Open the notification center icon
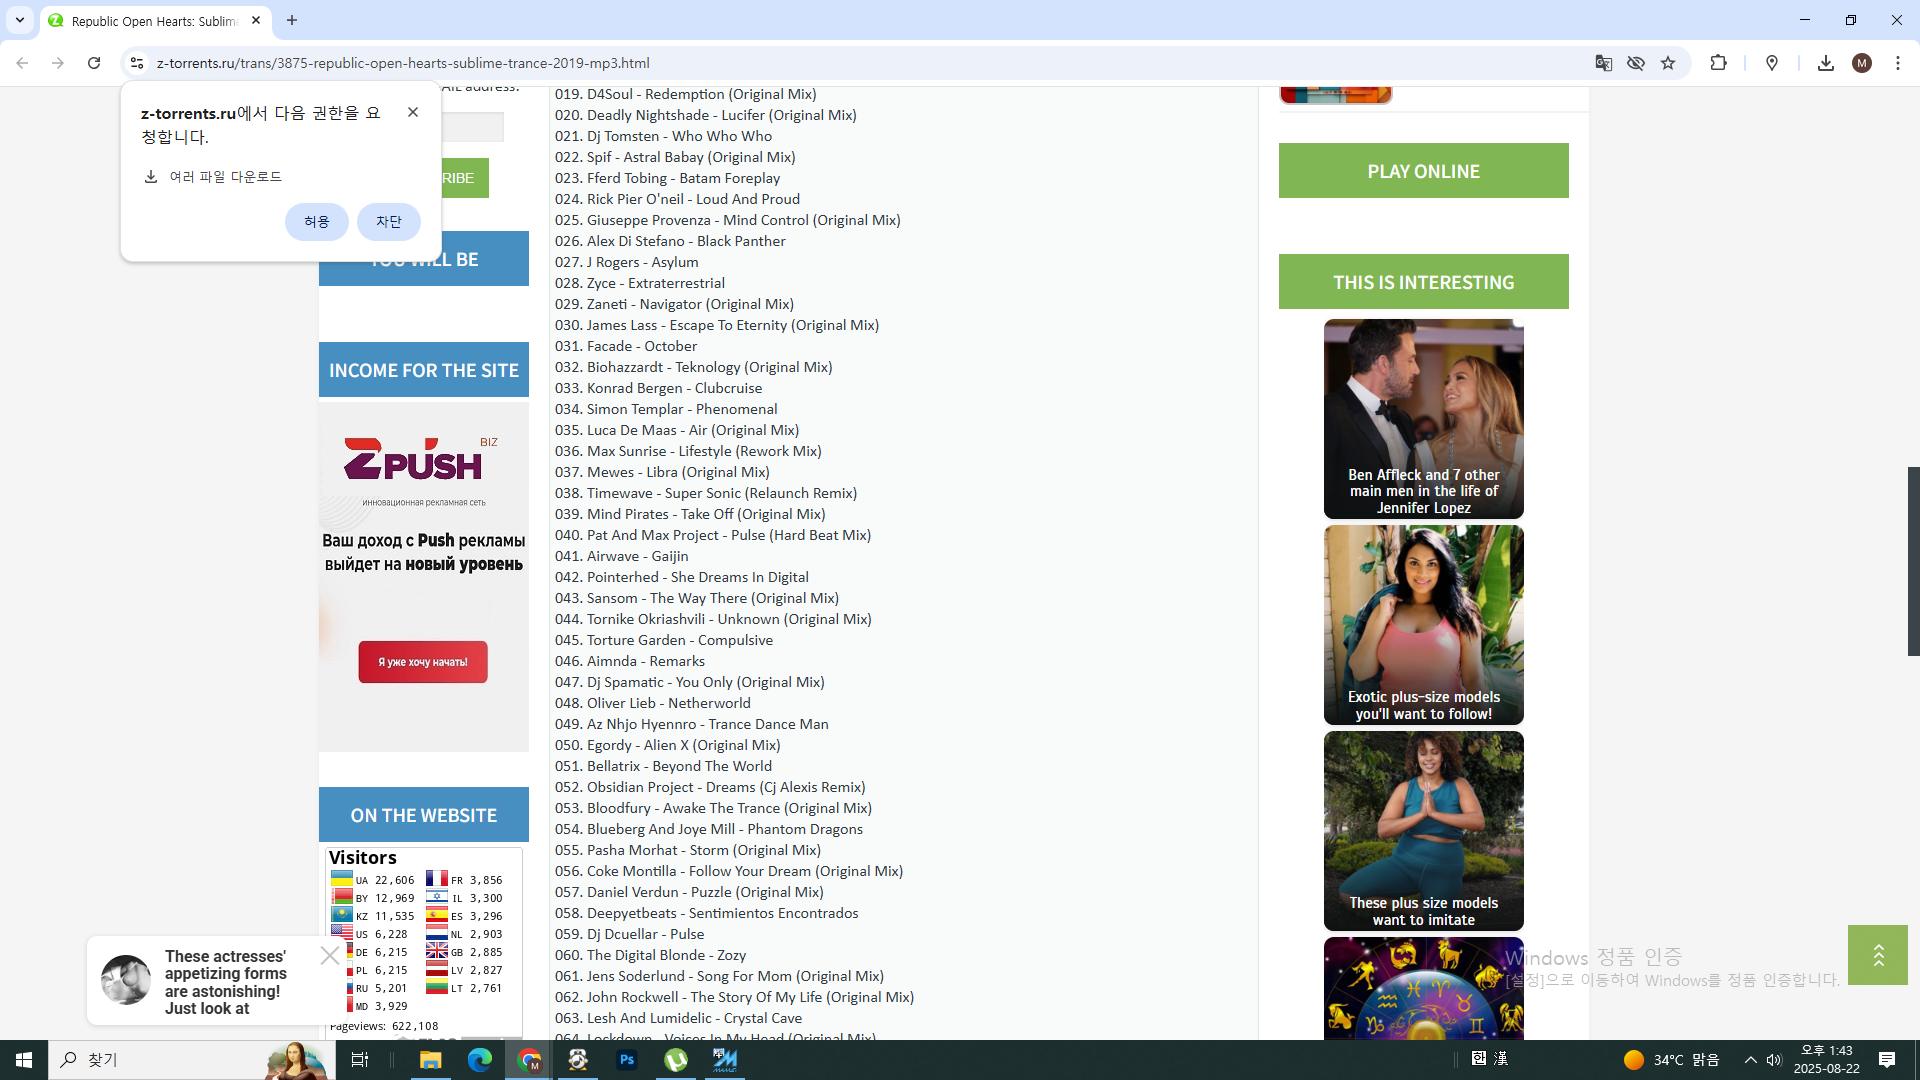Viewport: 1920px width, 1080px height. [x=1887, y=1060]
